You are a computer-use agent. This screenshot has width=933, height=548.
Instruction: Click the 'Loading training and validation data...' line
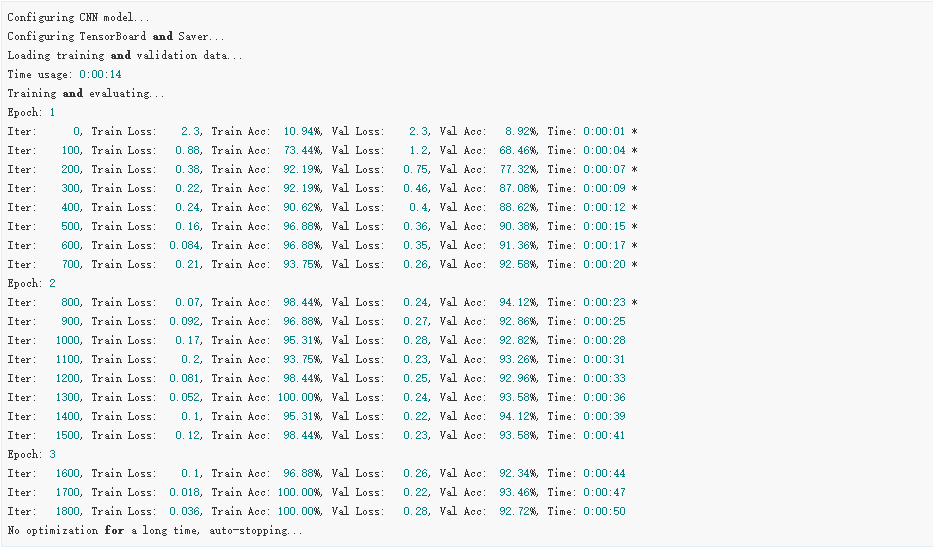click(124, 55)
